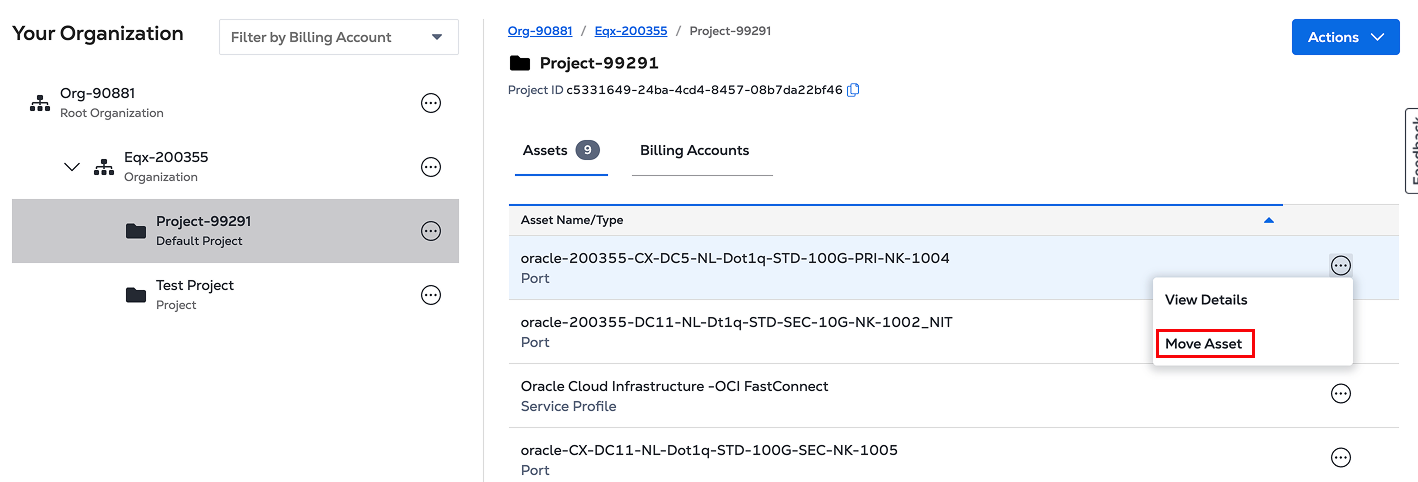Viewport: 1418px width, 482px height.
Task: Open options for OCI FastConnect service profile
Action: [x=1341, y=394]
